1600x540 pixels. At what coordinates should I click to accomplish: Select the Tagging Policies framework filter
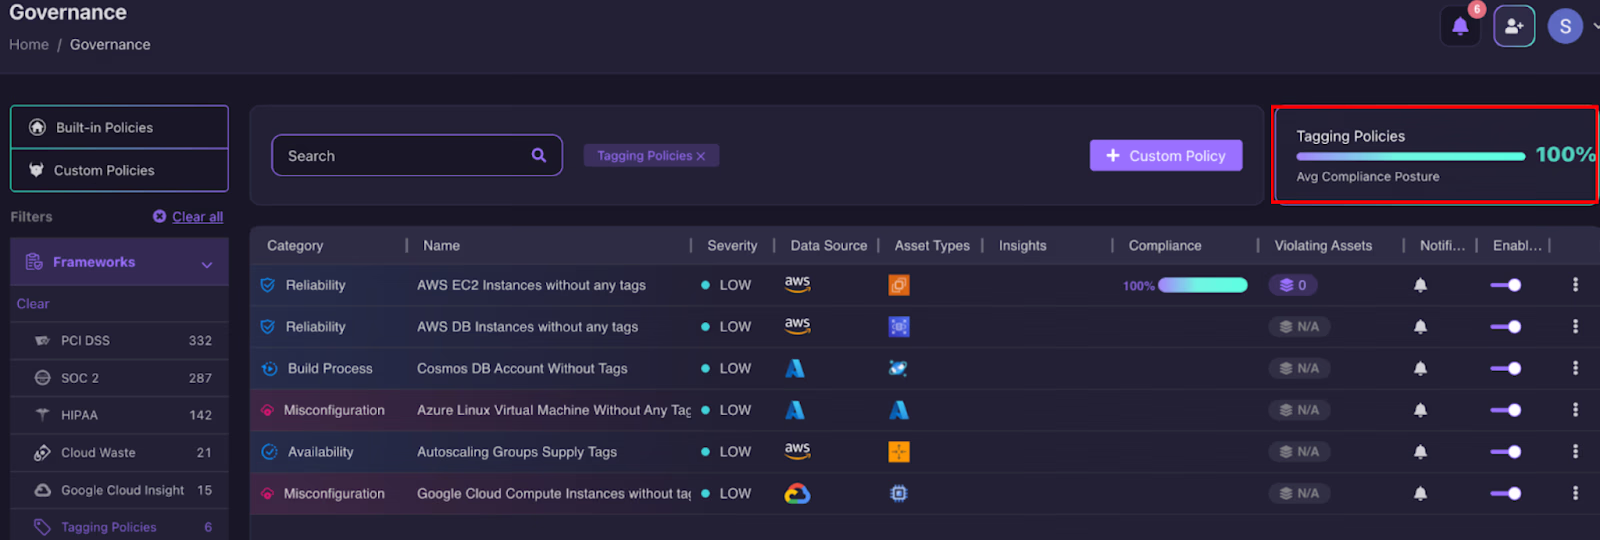[119, 527]
